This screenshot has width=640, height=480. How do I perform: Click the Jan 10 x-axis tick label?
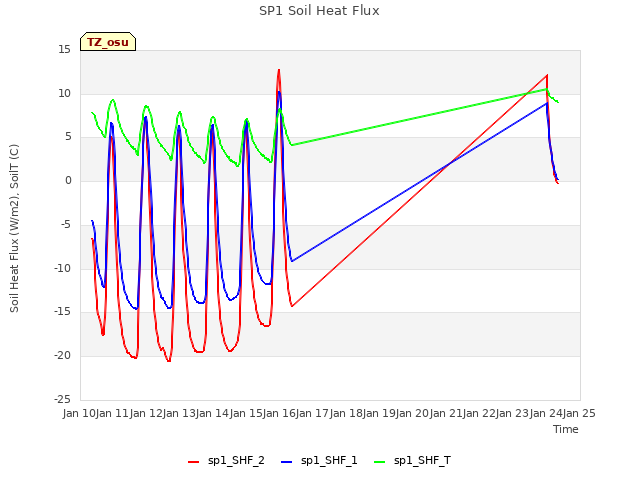[x=80, y=413]
